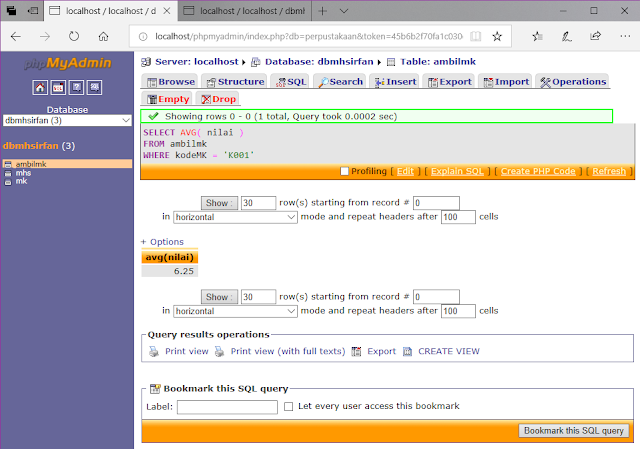Click the share icon in browser toolbar
Image resolution: width=640 pixels, height=449 pixels.
click(x=596, y=36)
